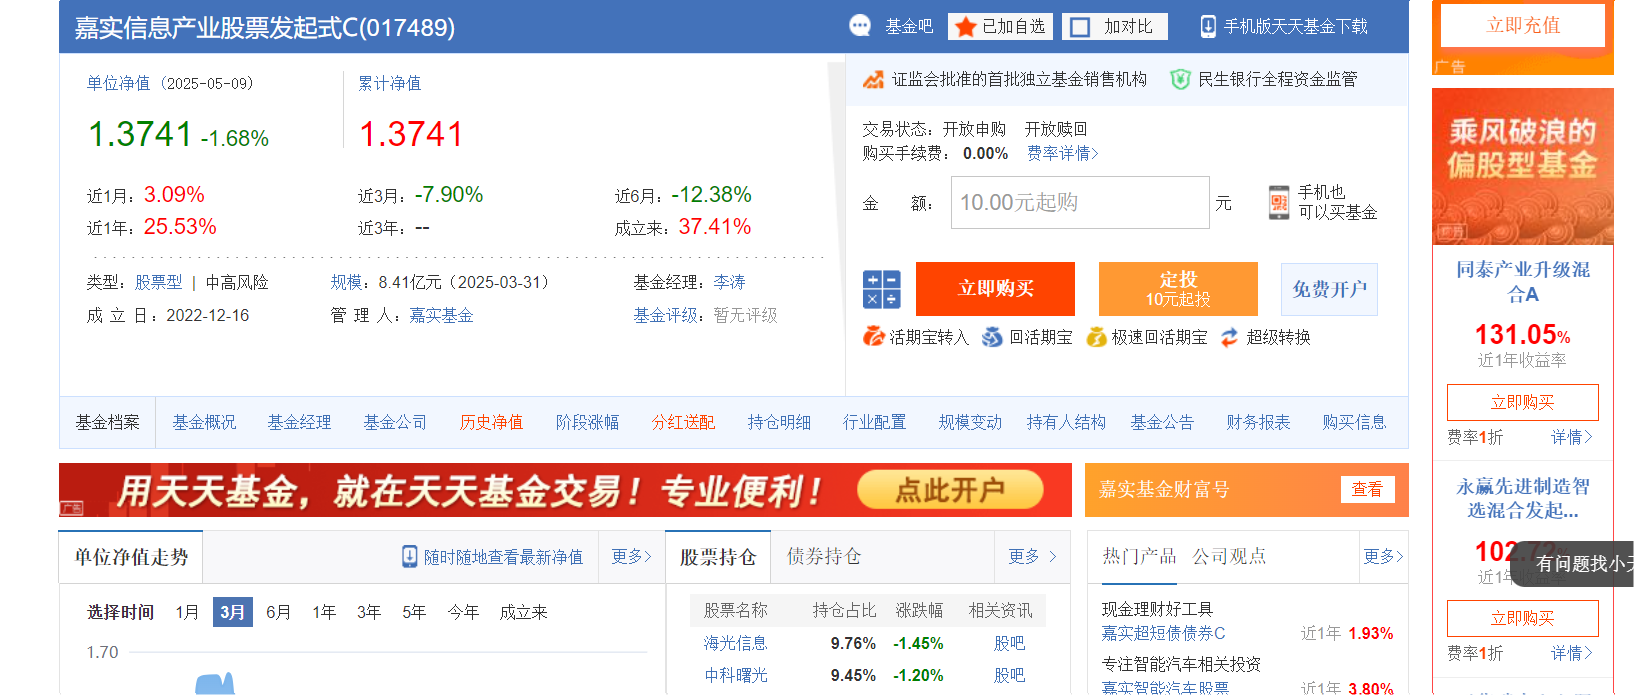This screenshot has height=695, width=1634.
Task: Open the blue calculator icon
Action: pos(881,289)
